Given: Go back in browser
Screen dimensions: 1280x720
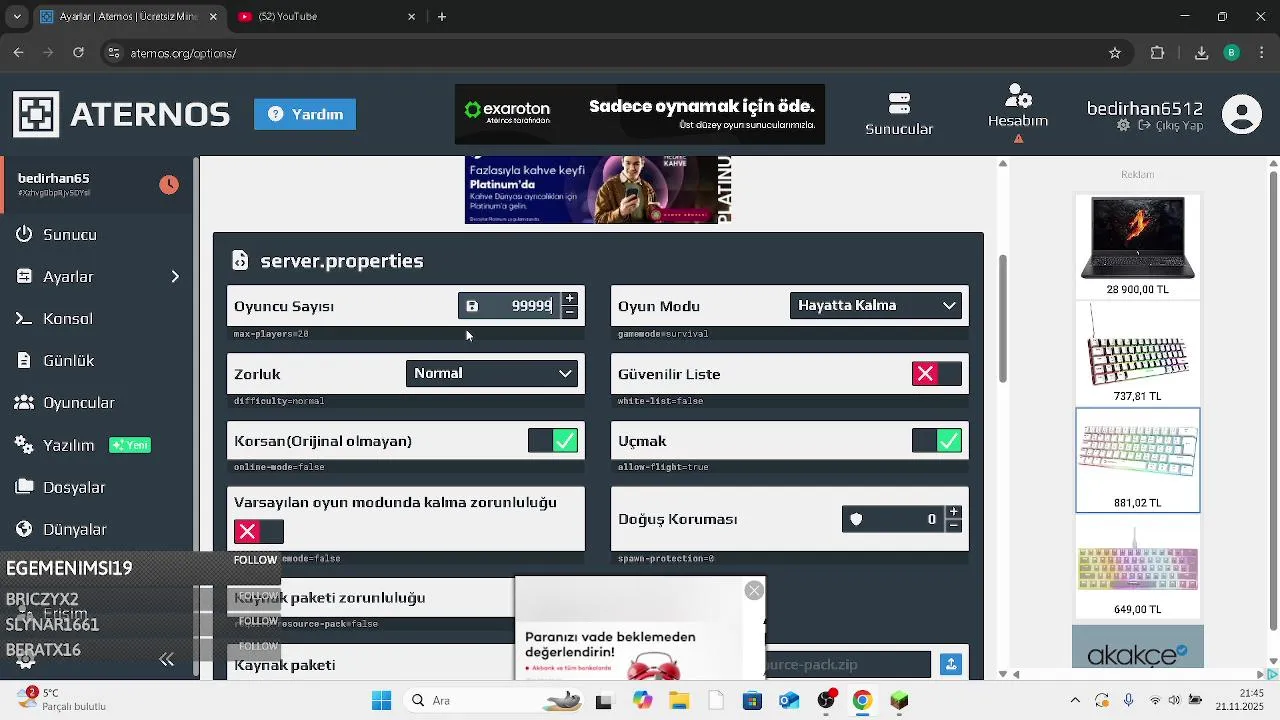Looking at the screenshot, I should 18,53.
